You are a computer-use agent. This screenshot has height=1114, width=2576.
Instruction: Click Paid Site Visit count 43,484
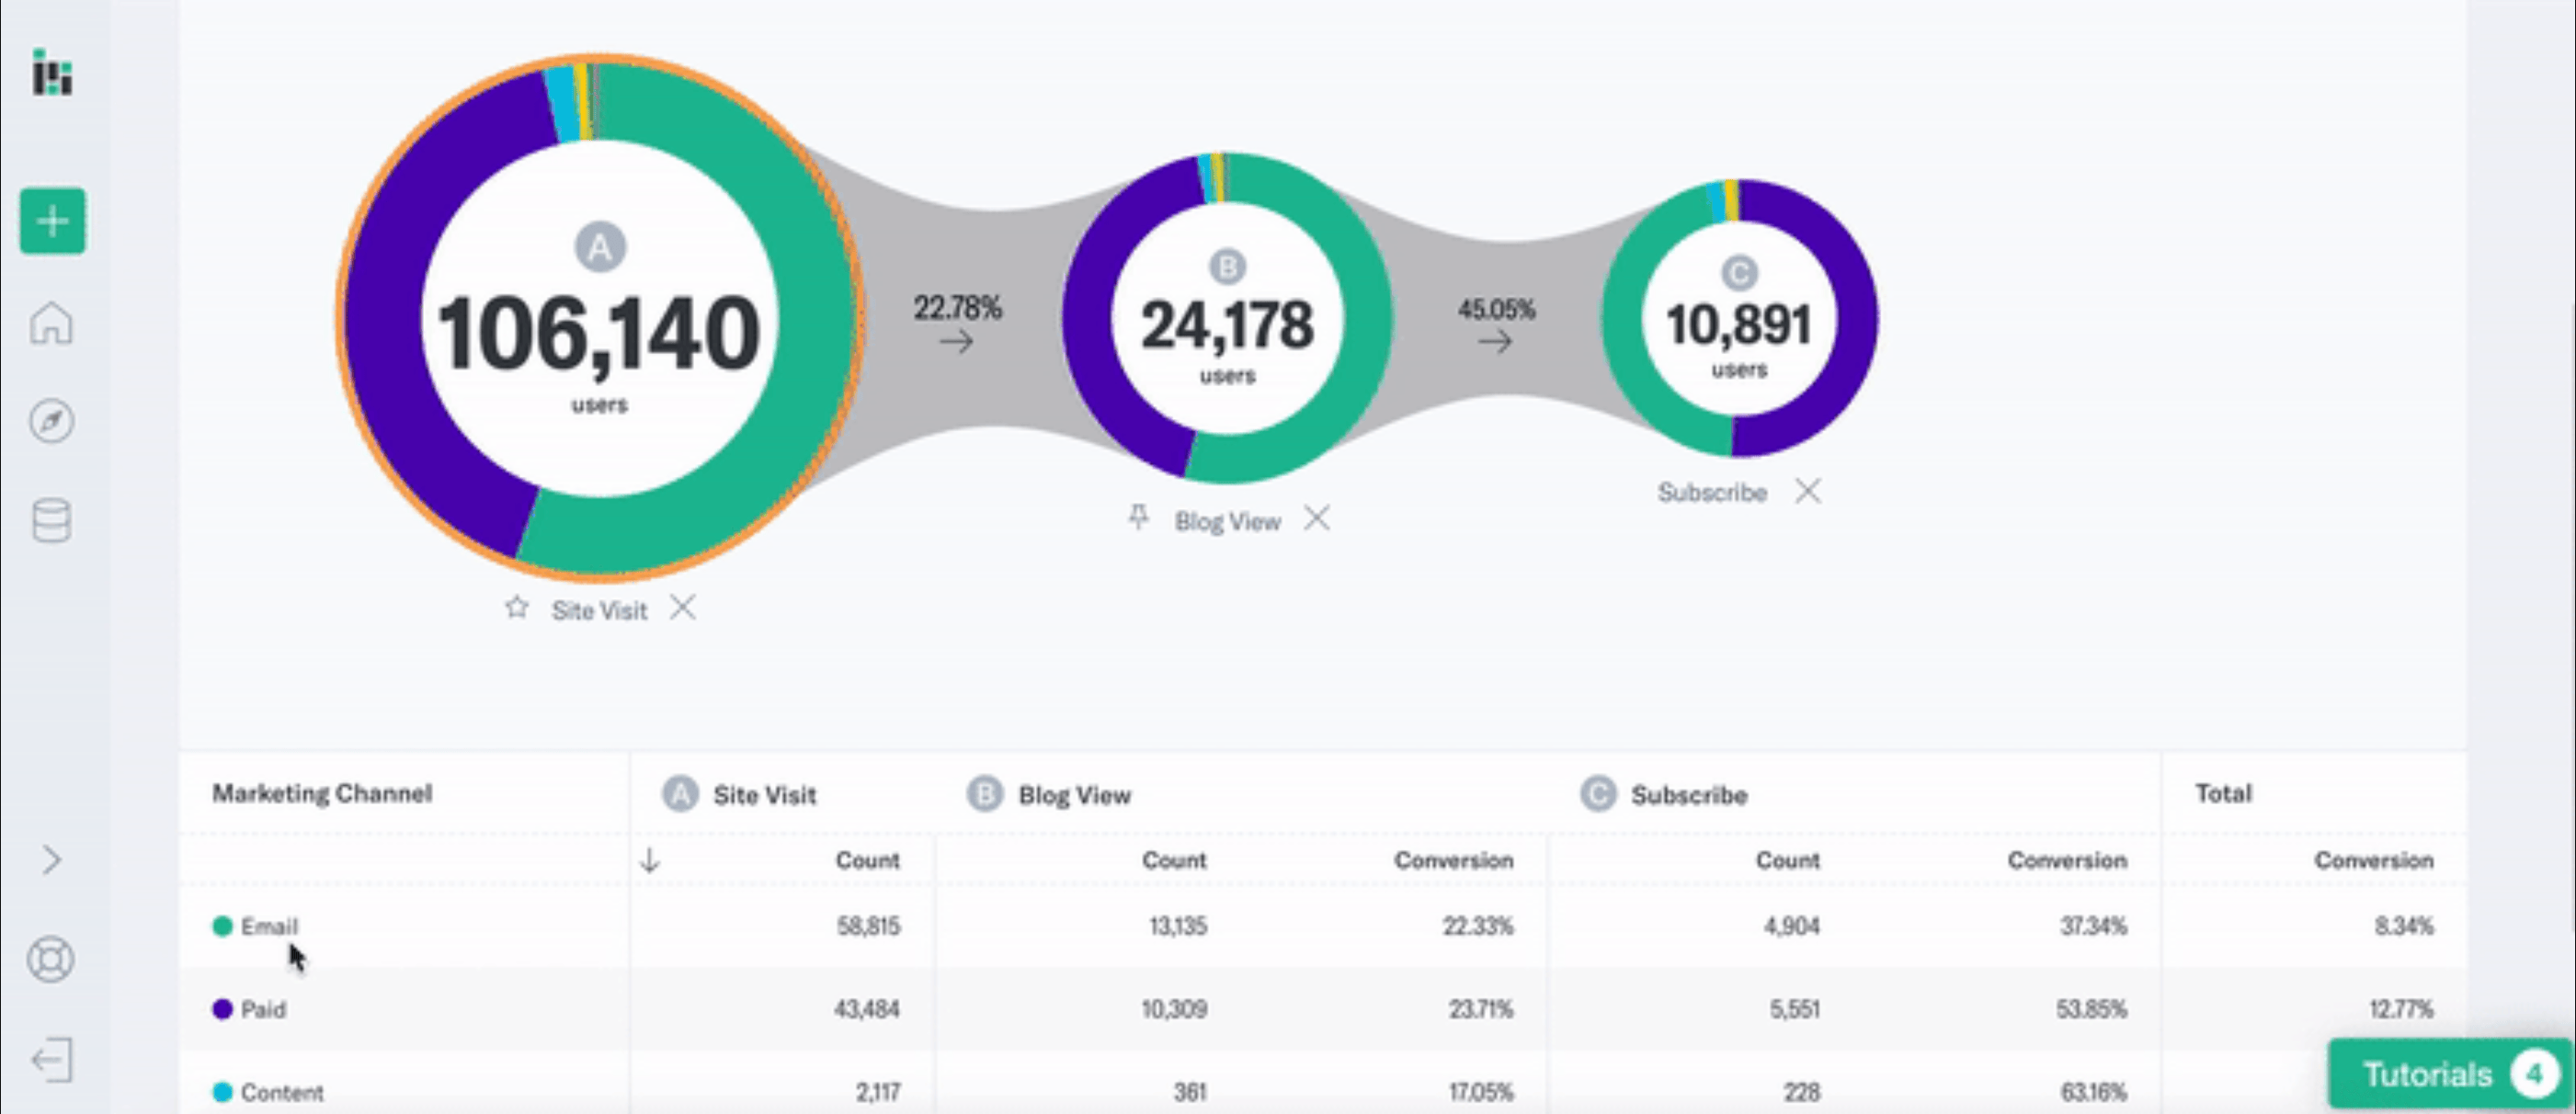pyautogui.click(x=867, y=1009)
